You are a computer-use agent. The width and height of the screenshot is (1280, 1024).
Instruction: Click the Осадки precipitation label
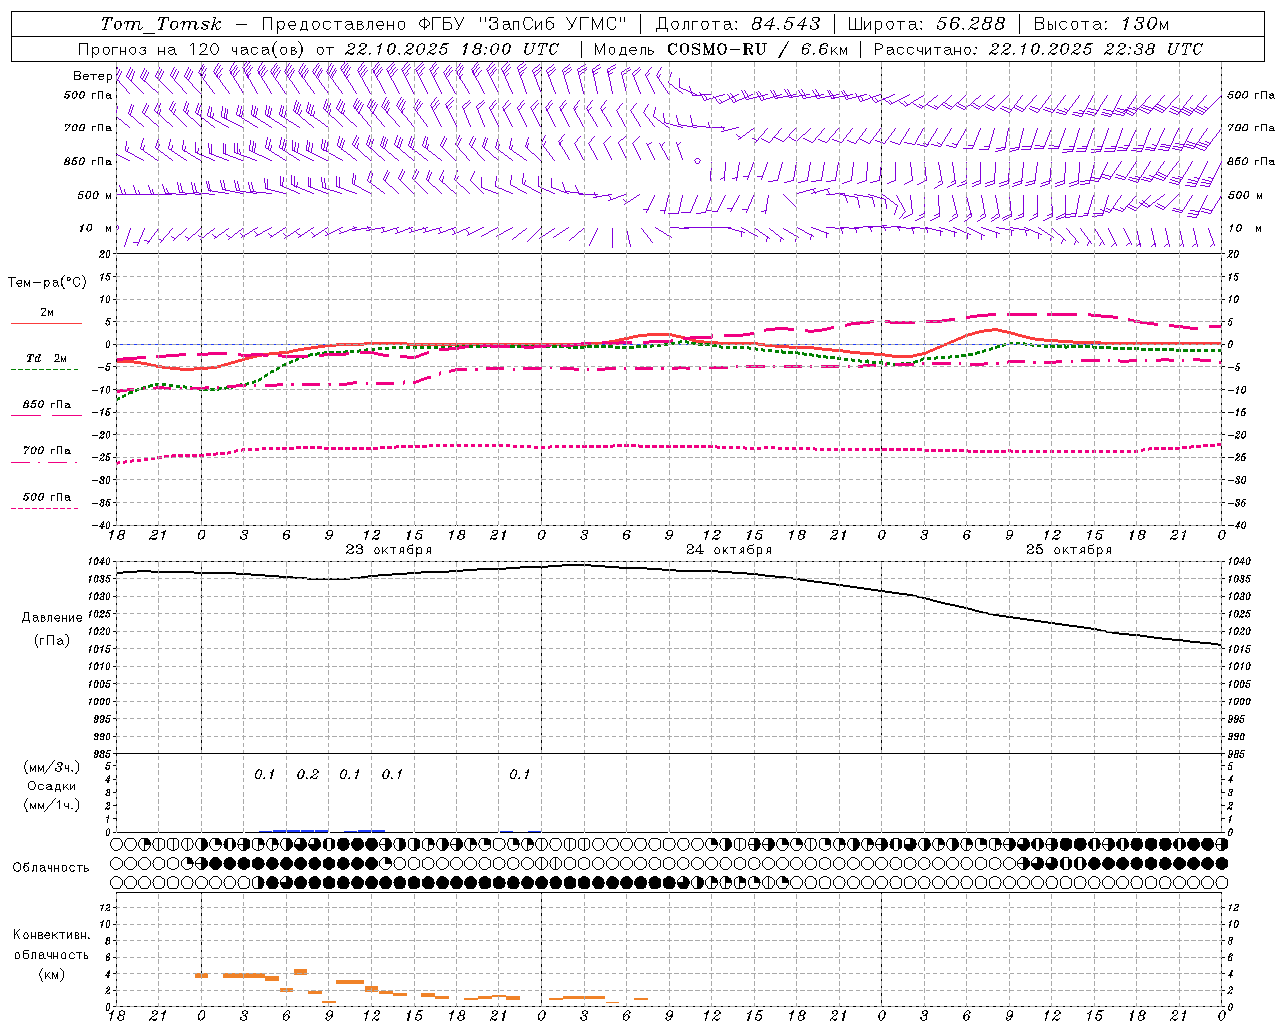51,786
